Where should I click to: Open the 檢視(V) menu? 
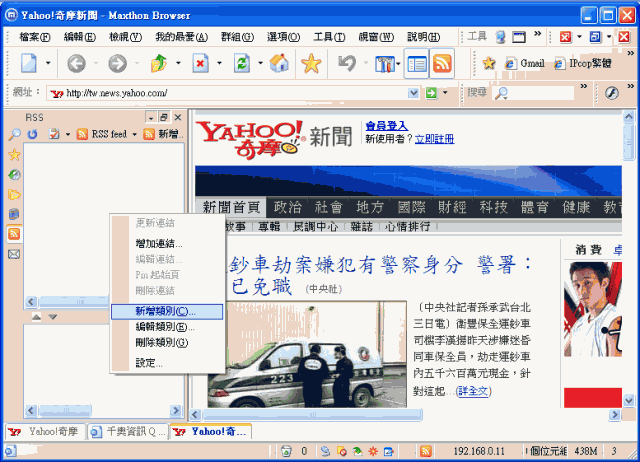click(x=125, y=37)
